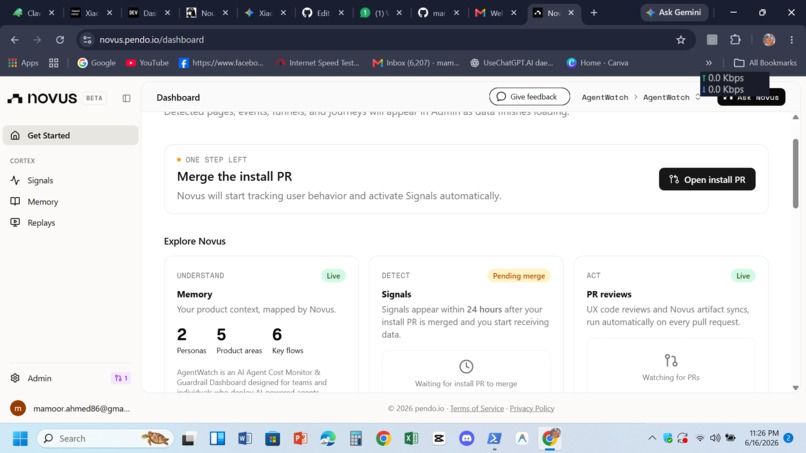Switch to the DEV Das tab
The height and width of the screenshot is (453, 806).
tap(150, 13)
